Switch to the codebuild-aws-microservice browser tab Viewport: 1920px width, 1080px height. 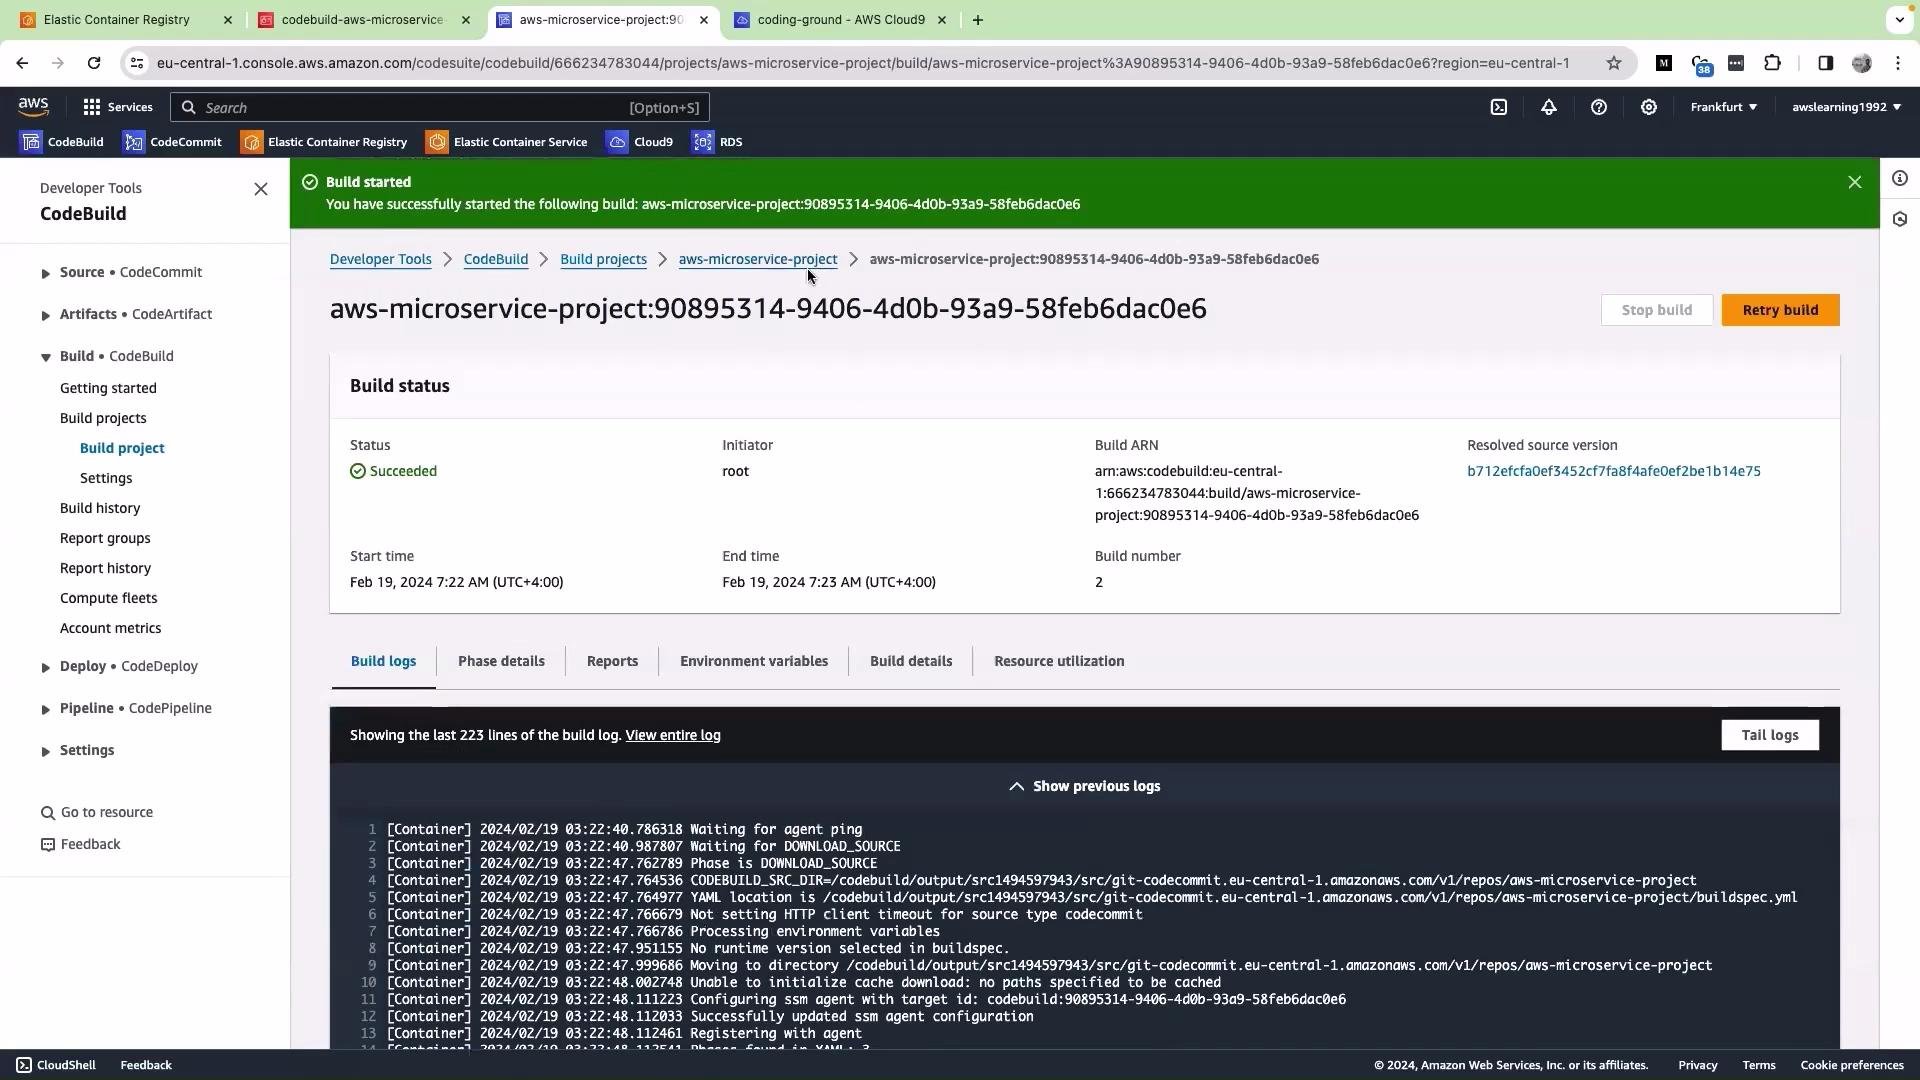pyautogui.click(x=361, y=20)
